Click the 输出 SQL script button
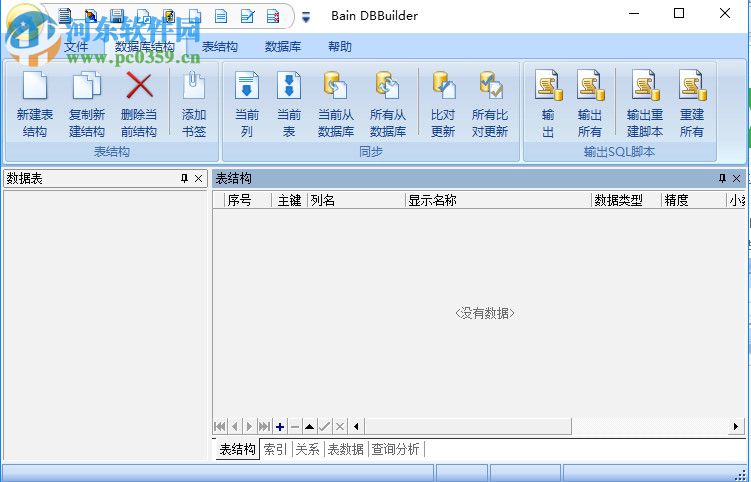Image resolution: width=751 pixels, height=482 pixels. click(548, 104)
